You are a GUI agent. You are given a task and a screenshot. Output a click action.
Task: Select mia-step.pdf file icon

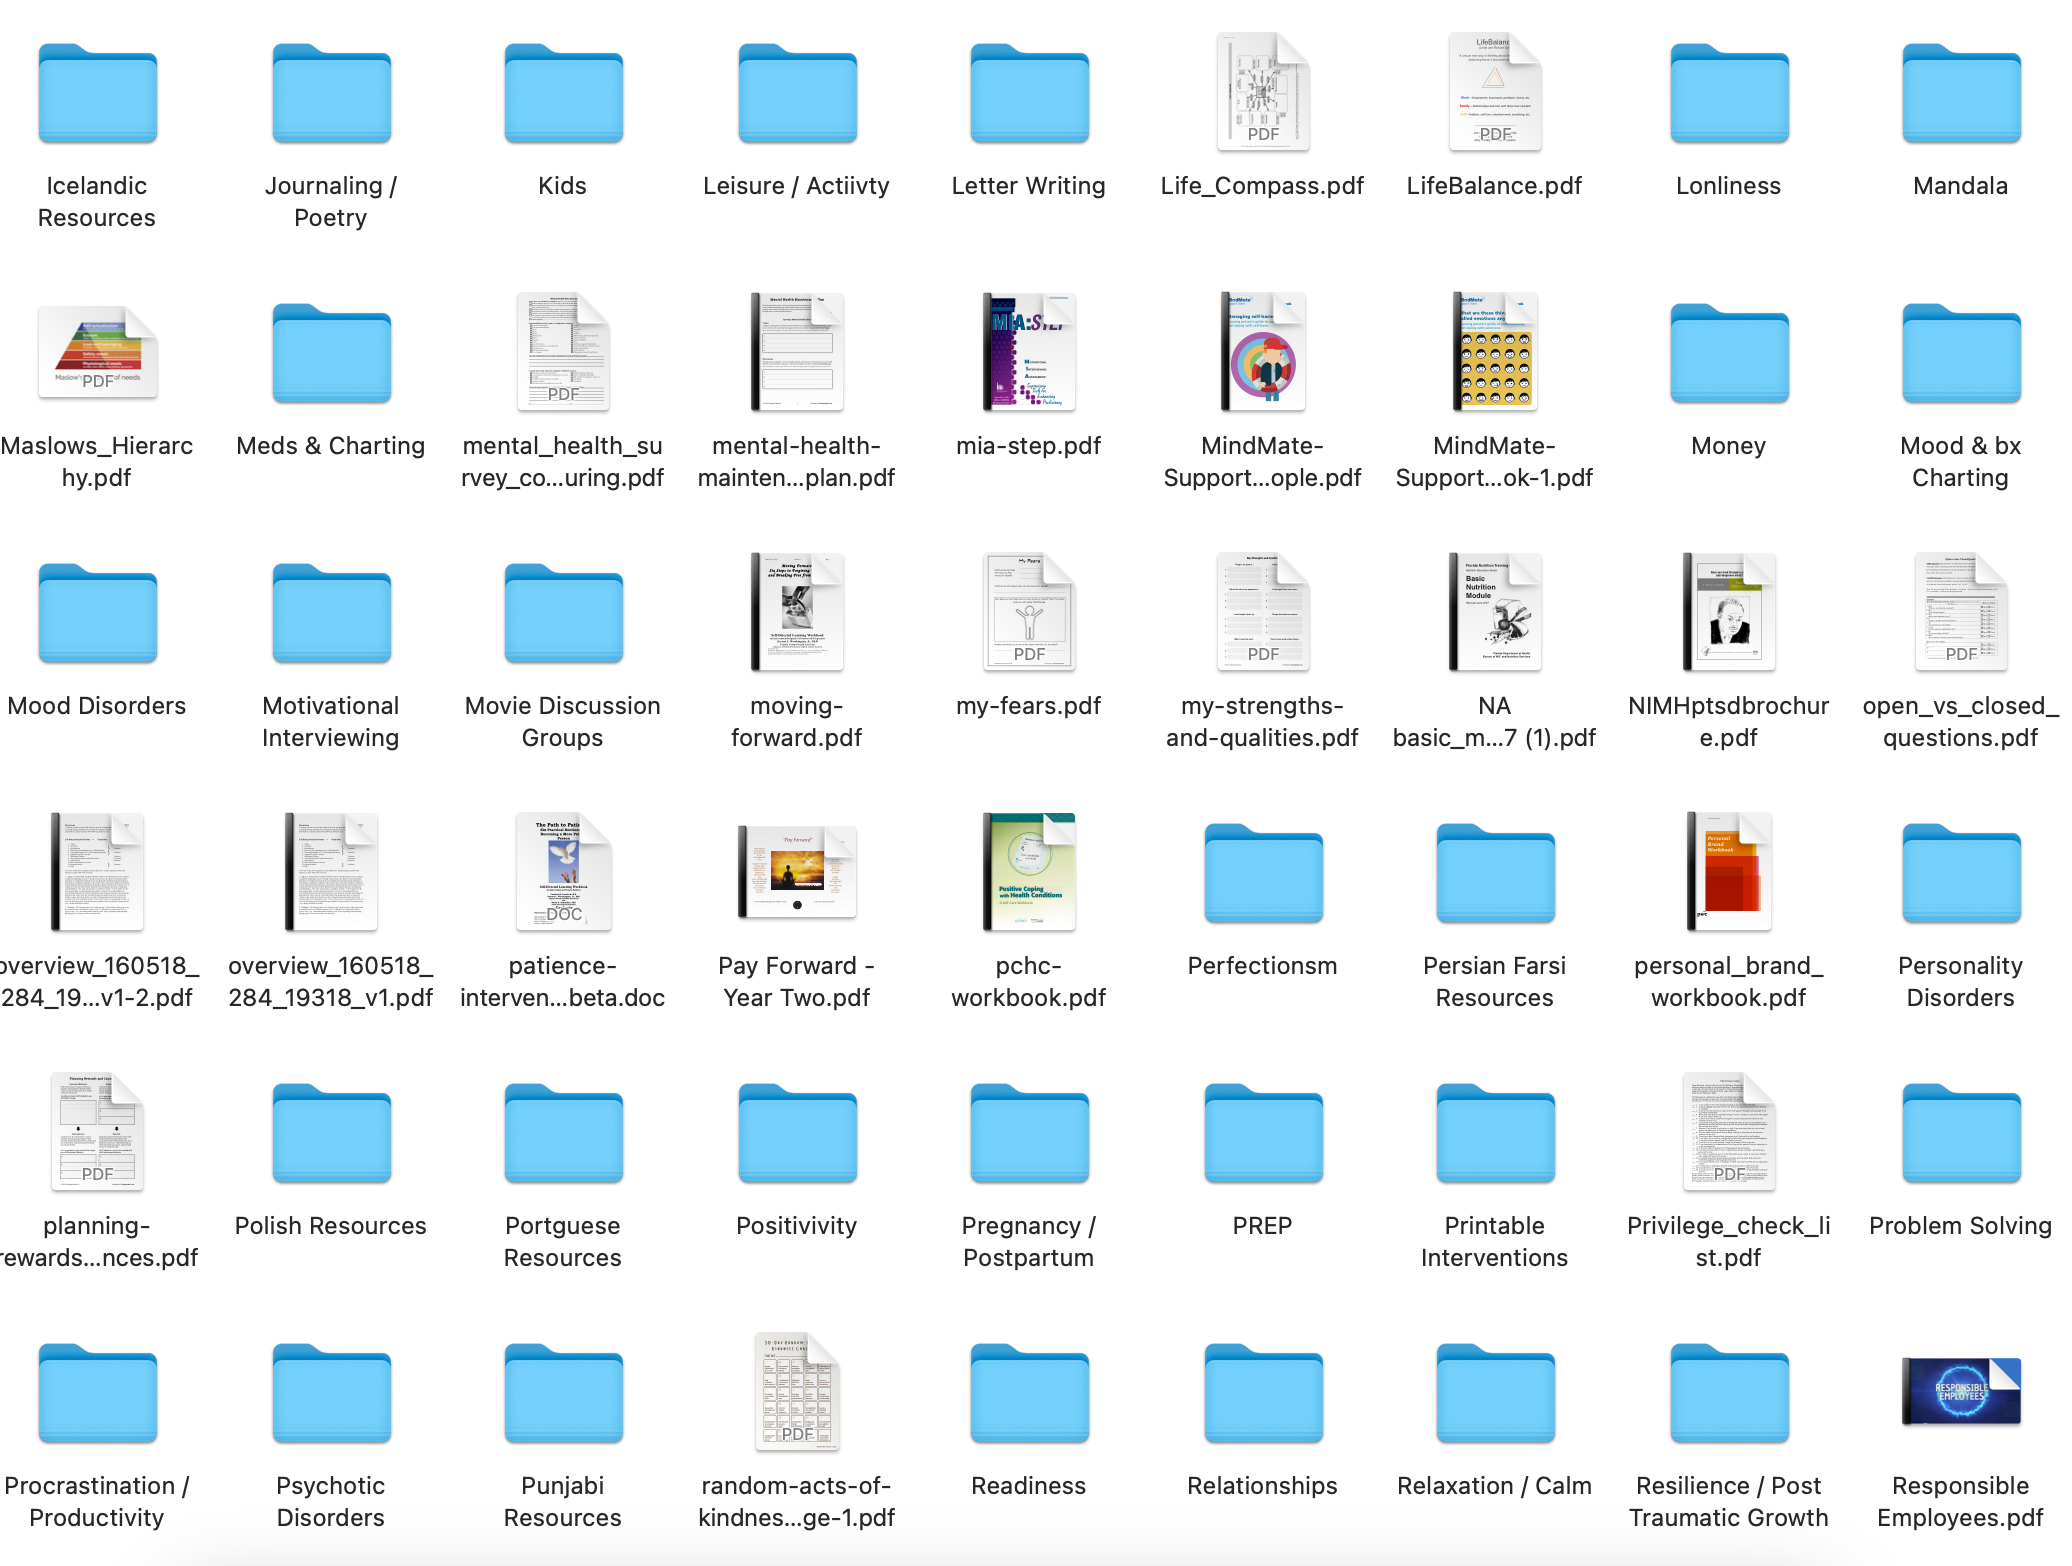click(1028, 352)
